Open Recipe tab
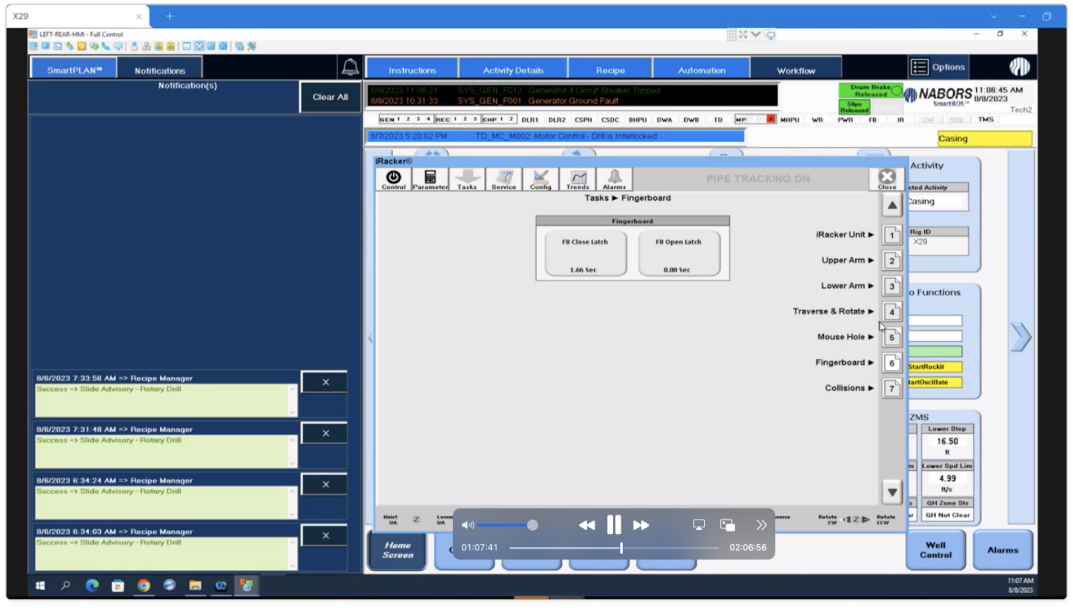 610,70
